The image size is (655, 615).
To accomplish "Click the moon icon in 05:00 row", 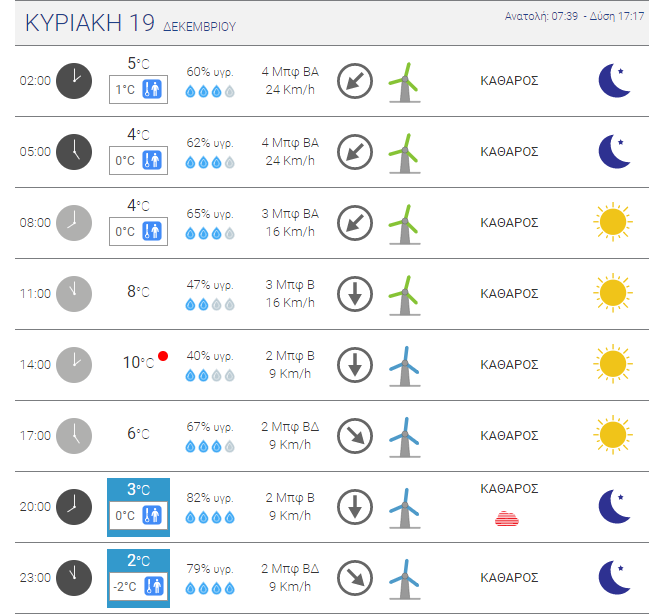I will (614, 152).
